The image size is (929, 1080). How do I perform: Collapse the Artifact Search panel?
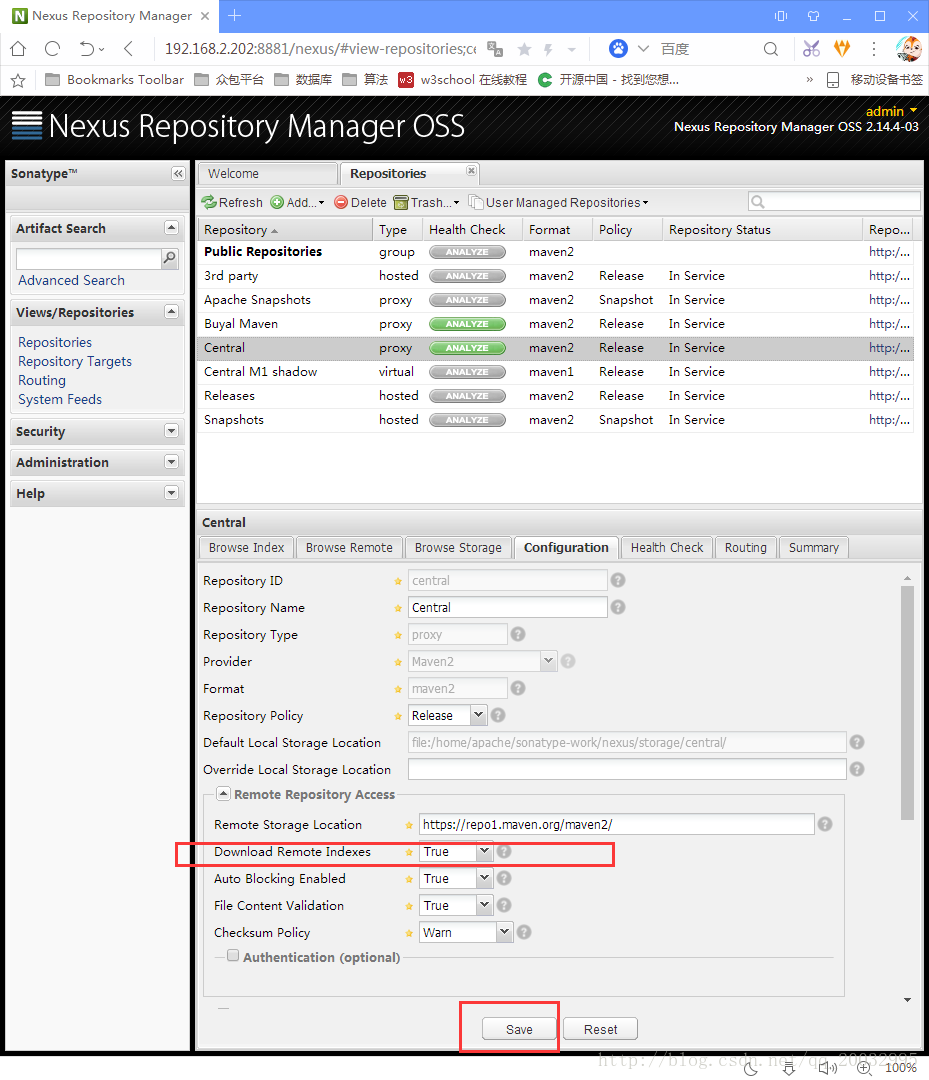pyautogui.click(x=171, y=228)
